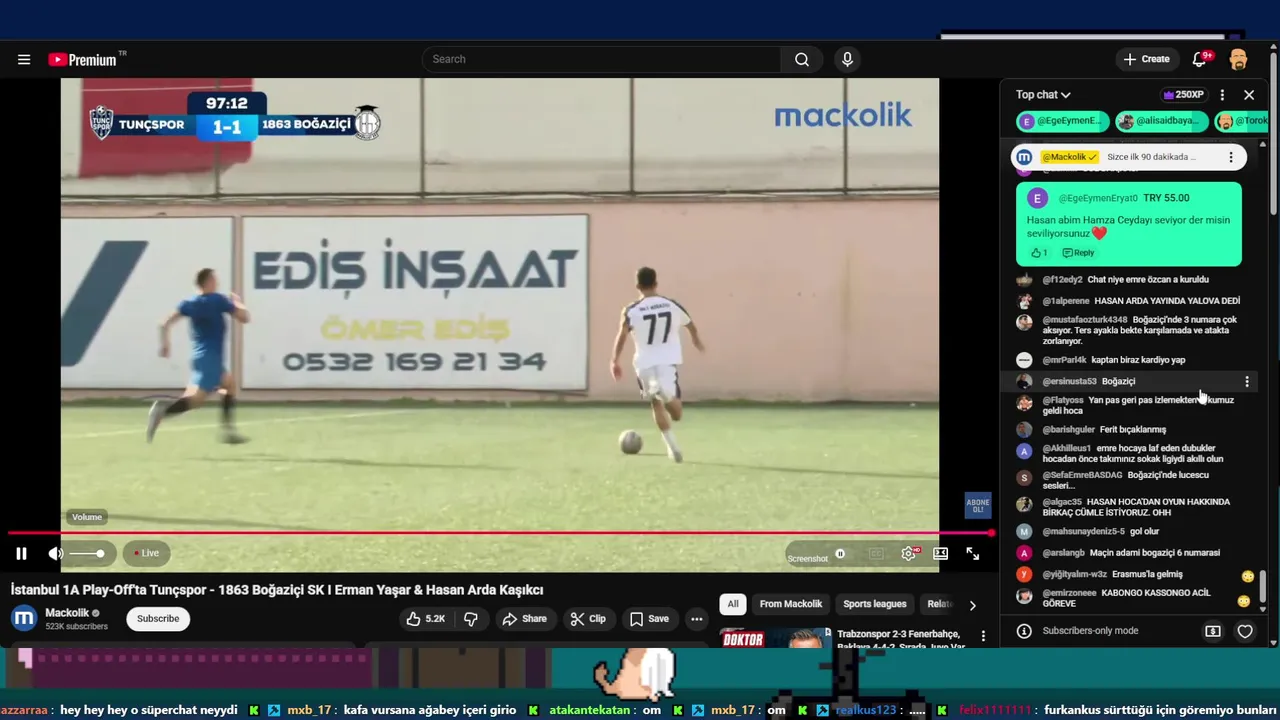
Task: Like the EgeEymenEryat0 super chat
Action: coord(1038,253)
